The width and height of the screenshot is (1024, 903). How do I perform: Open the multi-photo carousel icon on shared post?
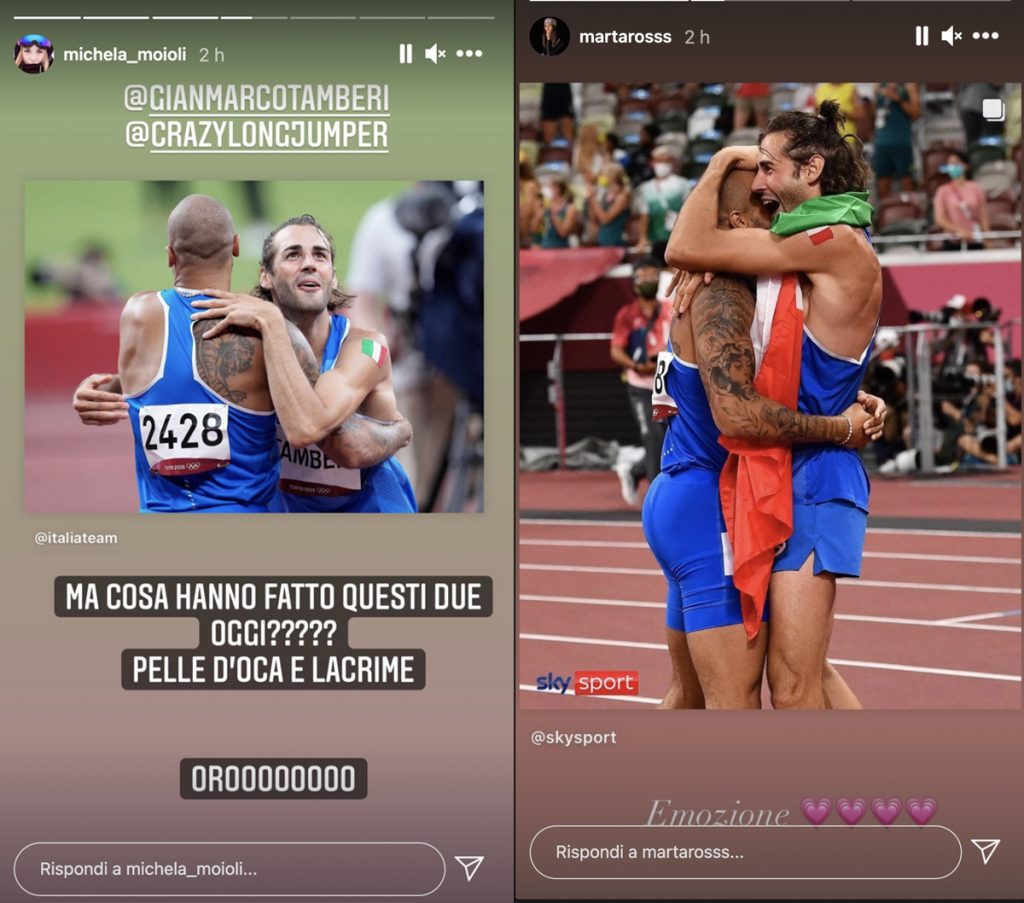993,110
